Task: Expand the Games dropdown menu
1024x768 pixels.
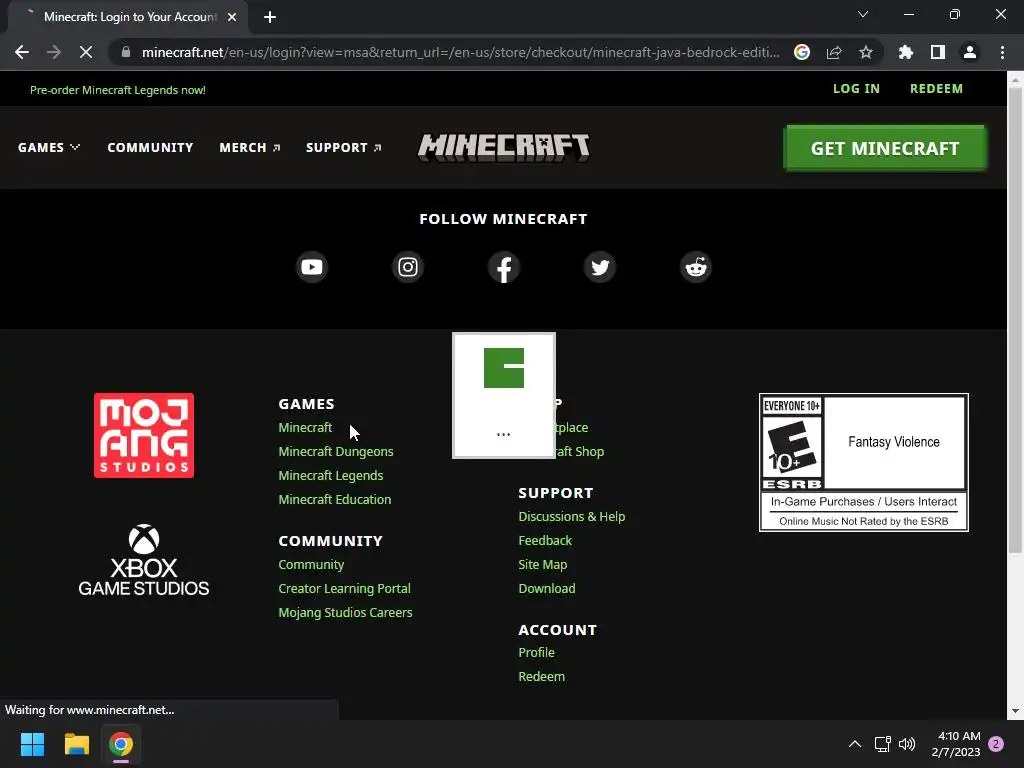Action: tap(49, 148)
